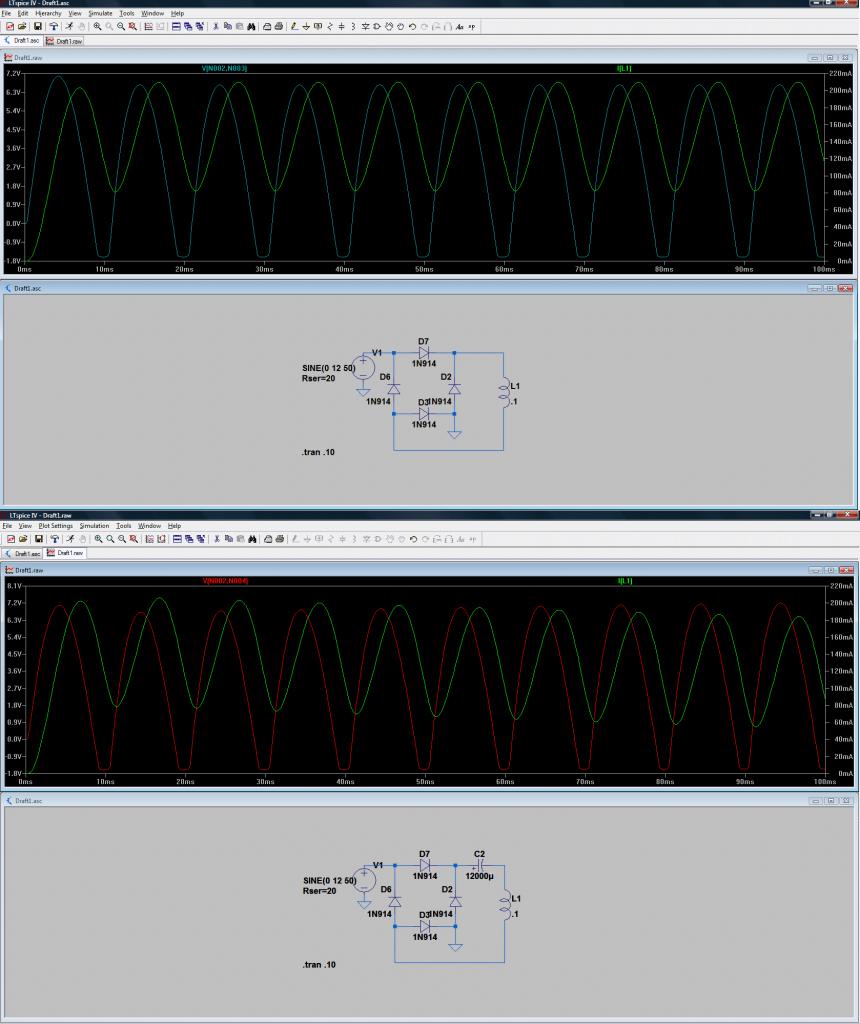Viewport: 860px width, 1024px height.
Task: Open Control Panel hammer icon in top toolbar
Action: [x=54, y=27]
